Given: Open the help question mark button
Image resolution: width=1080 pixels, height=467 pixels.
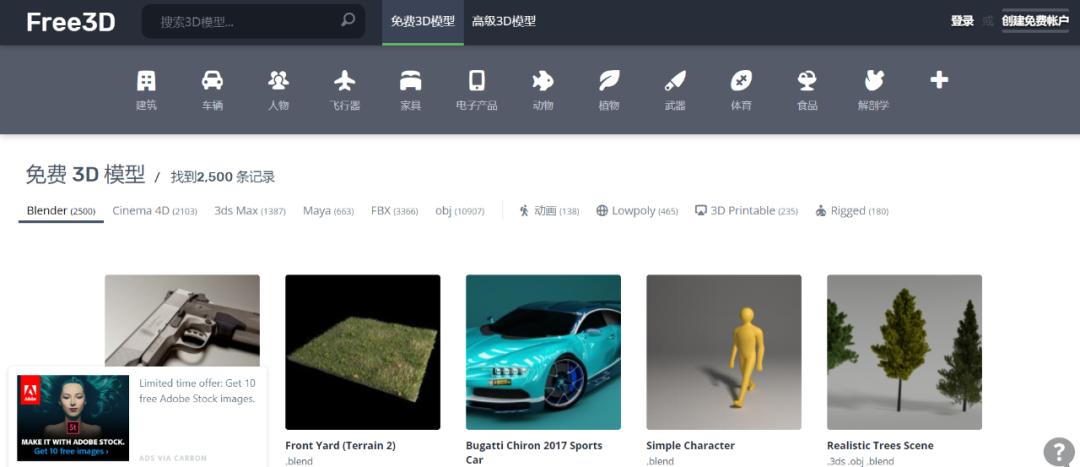Looking at the screenshot, I should coord(1058,451).
